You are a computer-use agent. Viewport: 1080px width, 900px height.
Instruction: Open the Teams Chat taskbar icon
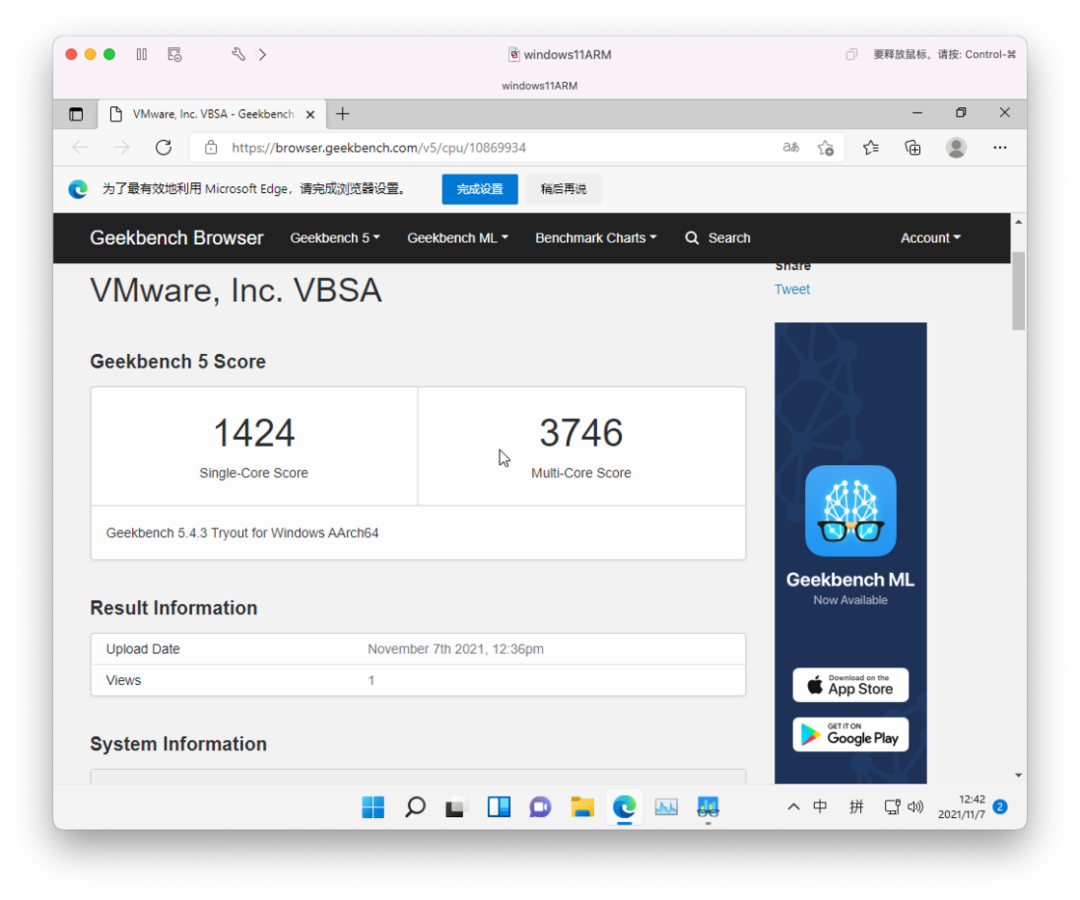pos(541,807)
